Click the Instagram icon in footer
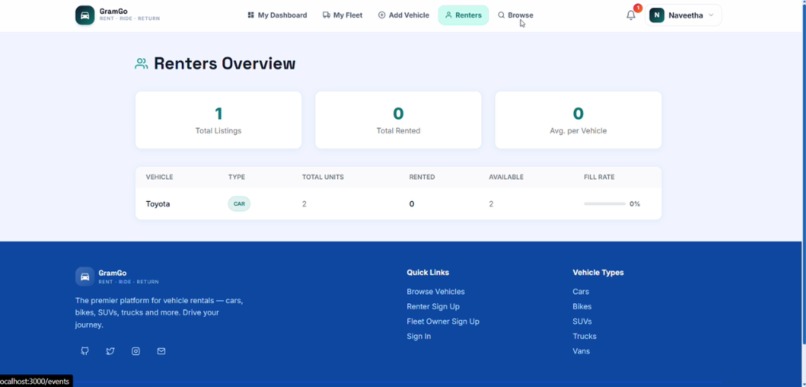This screenshot has height=387, width=806. click(136, 351)
